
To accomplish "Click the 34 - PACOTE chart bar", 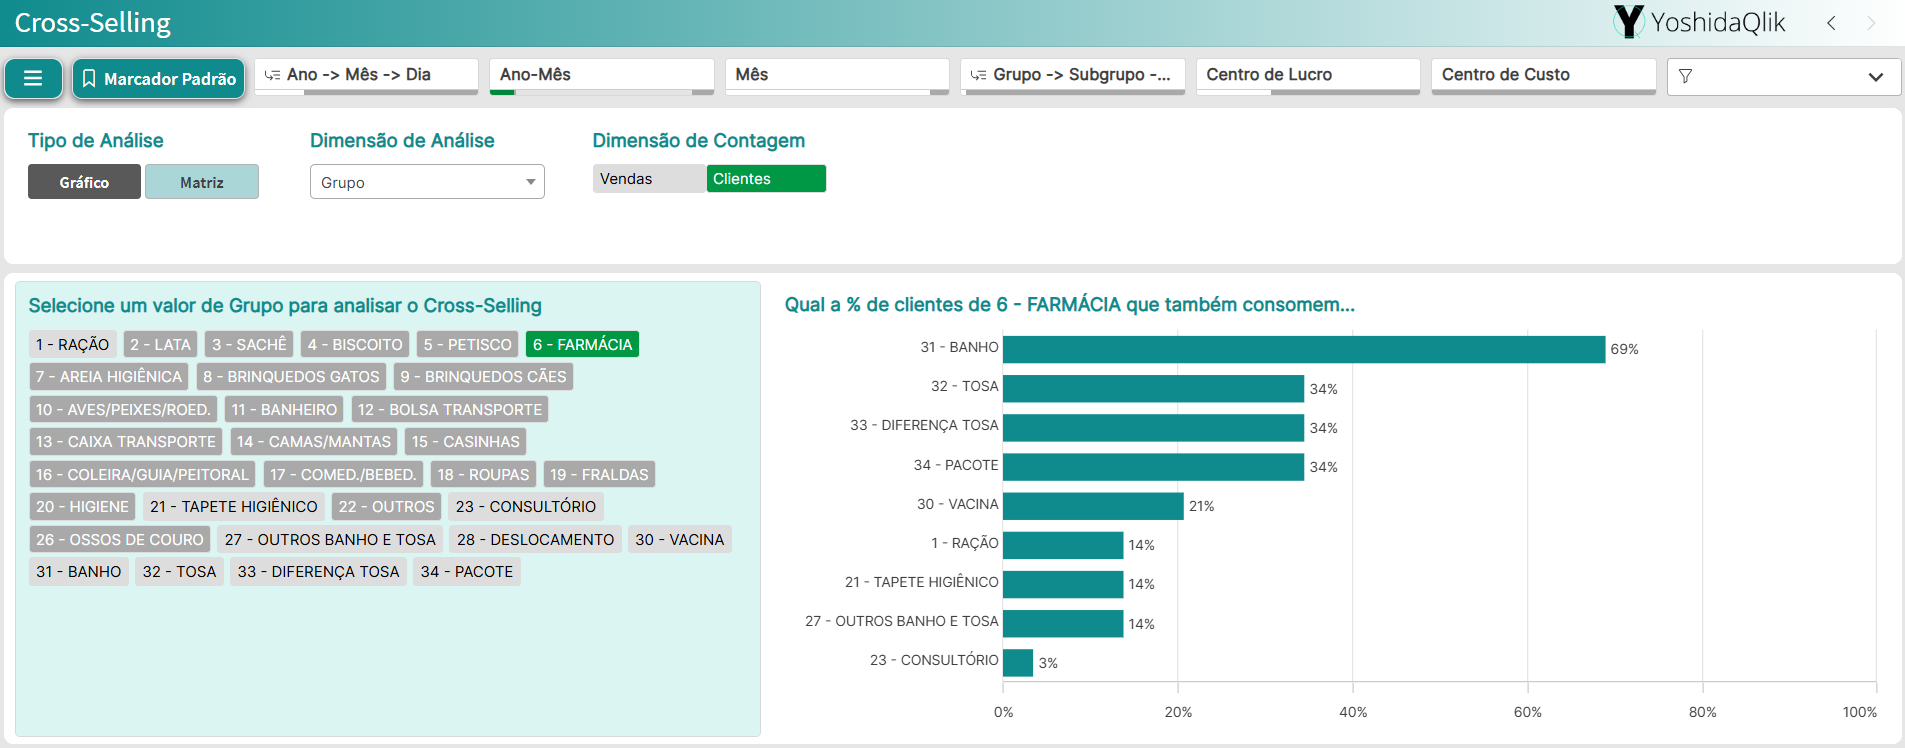I will pyautogui.click(x=1153, y=467).
